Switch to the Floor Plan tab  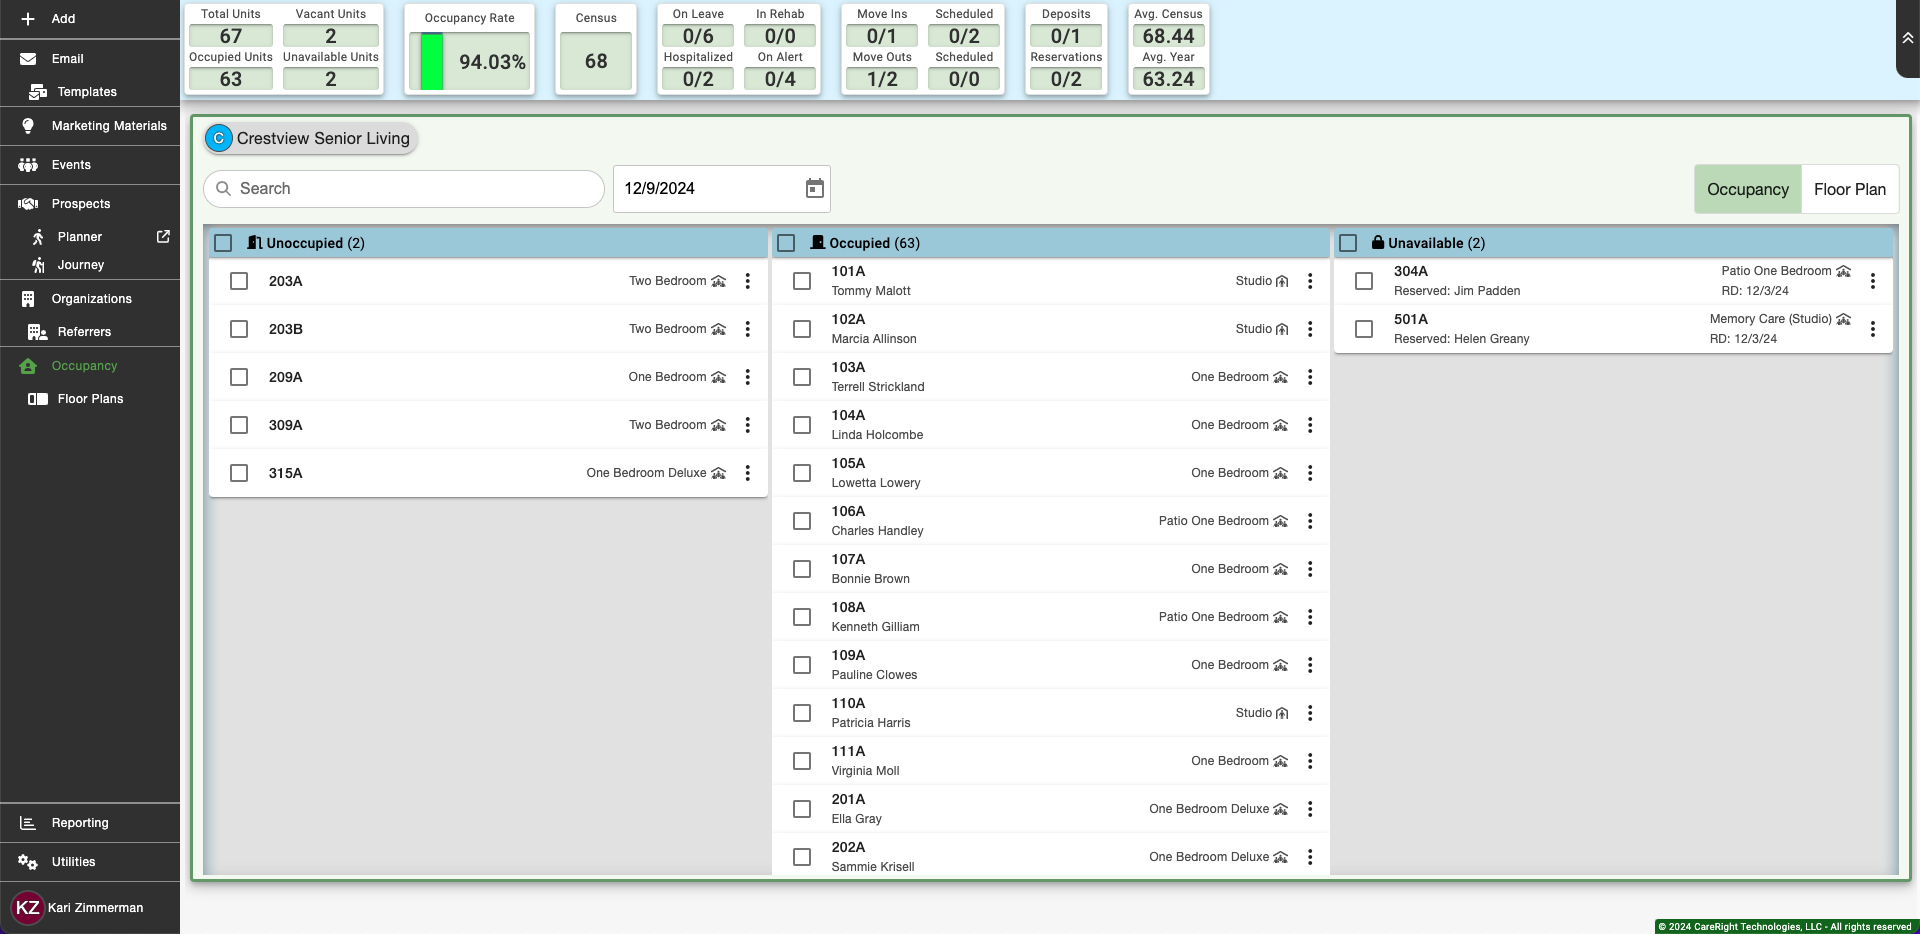tap(1849, 189)
